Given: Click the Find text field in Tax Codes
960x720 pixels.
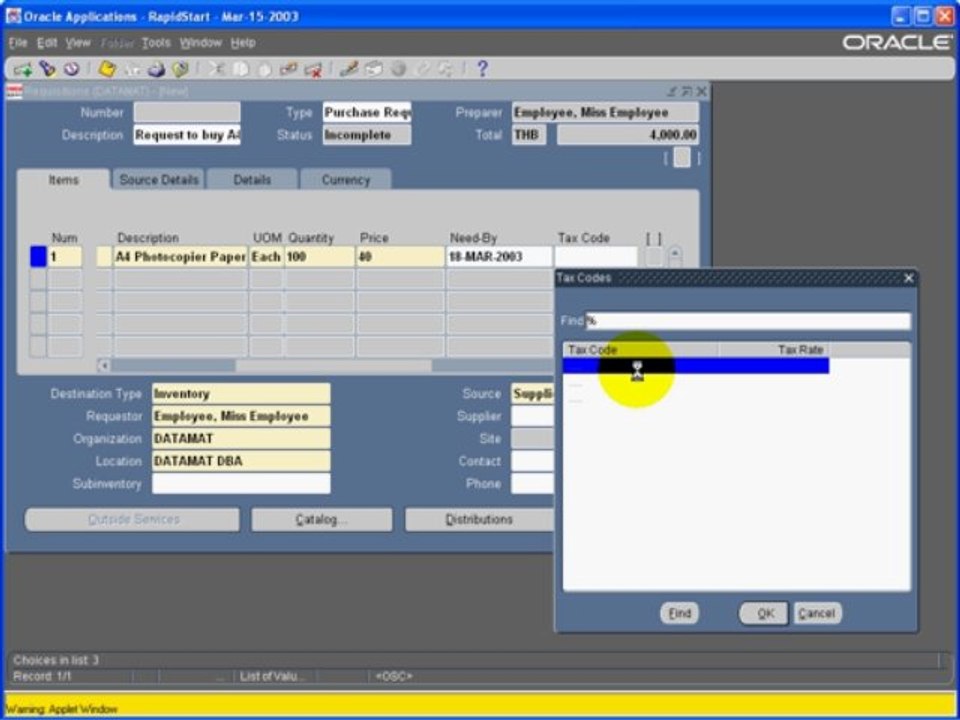Looking at the screenshot, I should pos(748,321).
